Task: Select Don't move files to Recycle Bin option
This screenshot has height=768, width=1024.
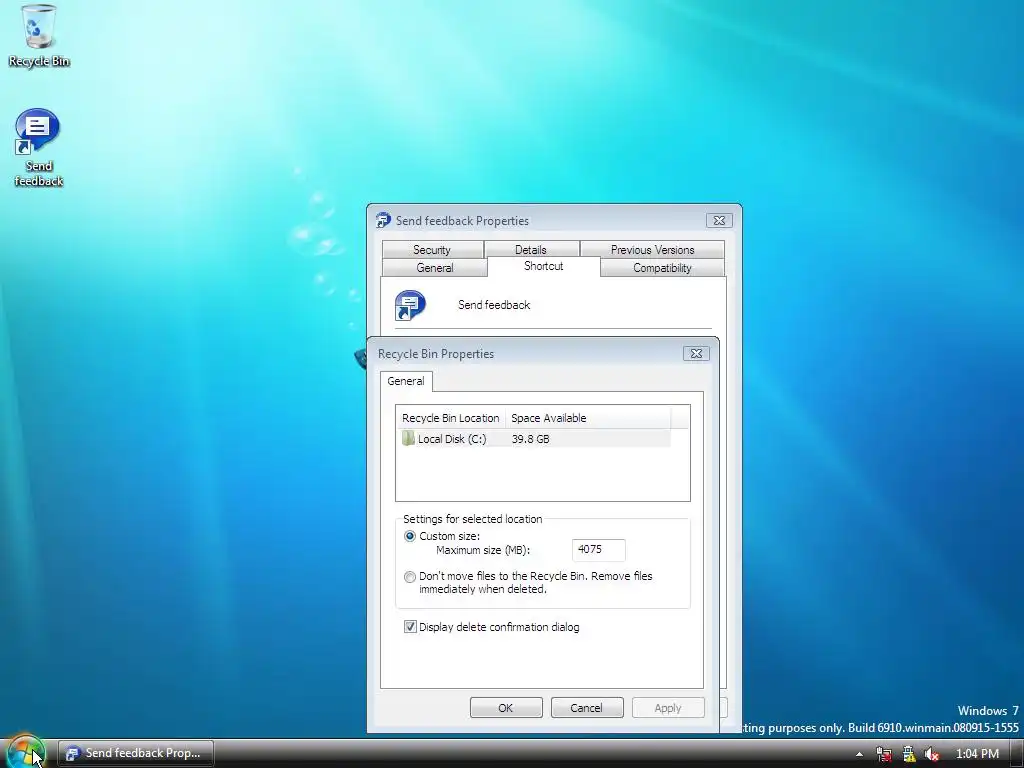Action: [x=409, y=577]
